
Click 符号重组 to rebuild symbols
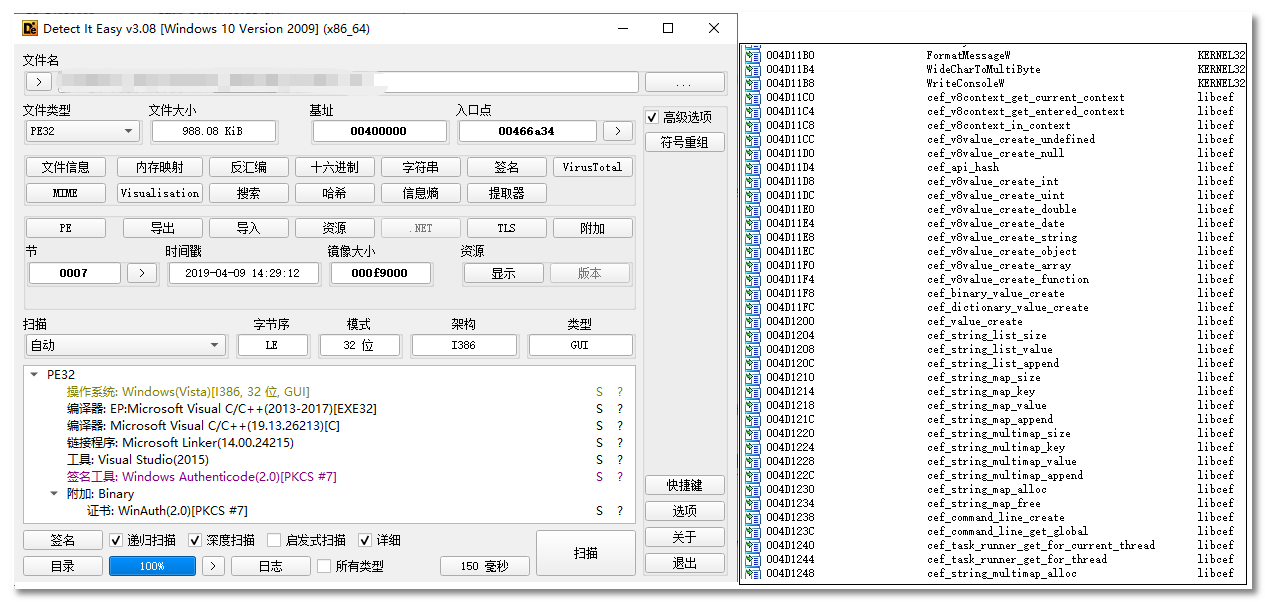[x=684, y=141]
